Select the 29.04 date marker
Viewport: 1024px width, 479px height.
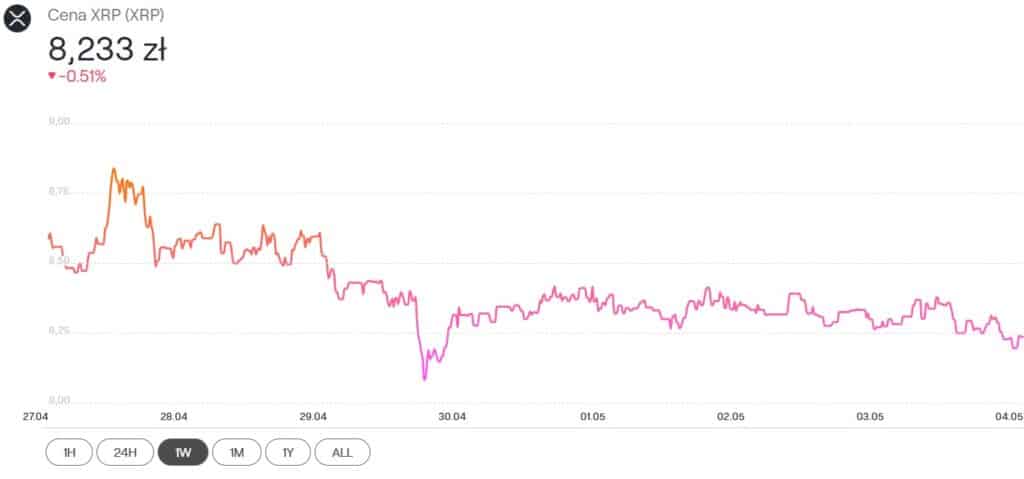[313, 416]
